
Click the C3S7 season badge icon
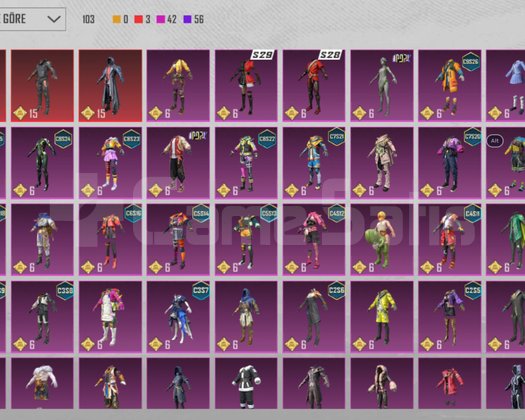(x=201, y=290)
